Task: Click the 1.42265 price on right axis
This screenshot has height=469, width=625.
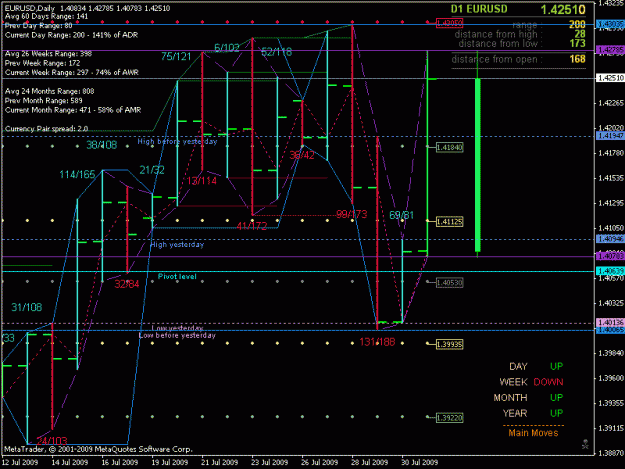Action: click(611, 103)
